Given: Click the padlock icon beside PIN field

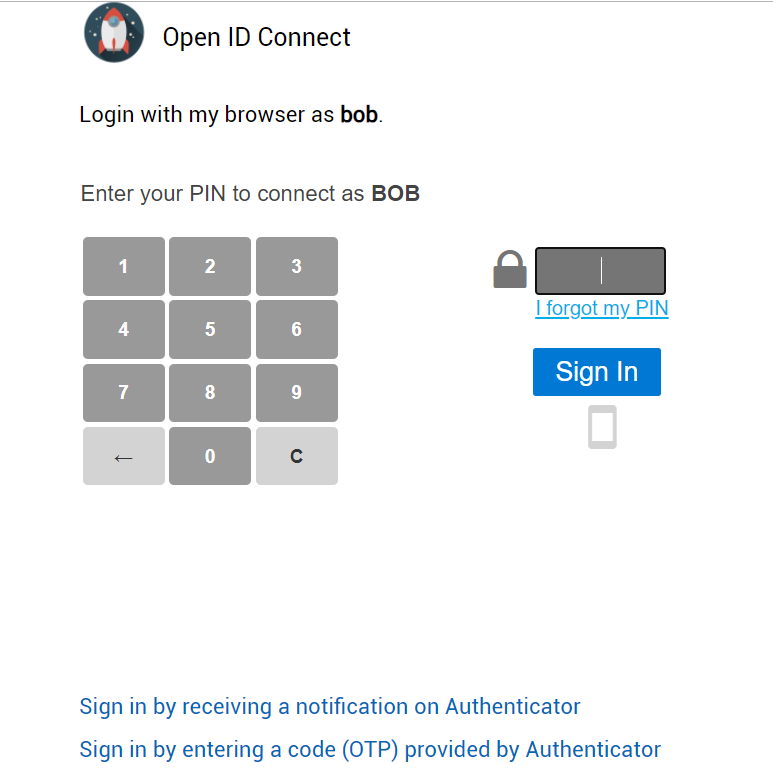Looking at the screenshot, I should pyautogui.click(x=510, y=270).
